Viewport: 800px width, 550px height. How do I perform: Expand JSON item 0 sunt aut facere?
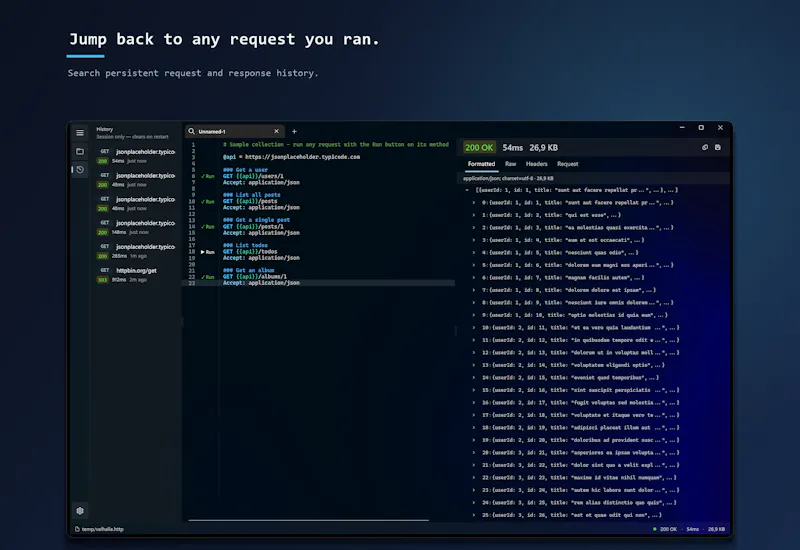(x=473, y=203)
